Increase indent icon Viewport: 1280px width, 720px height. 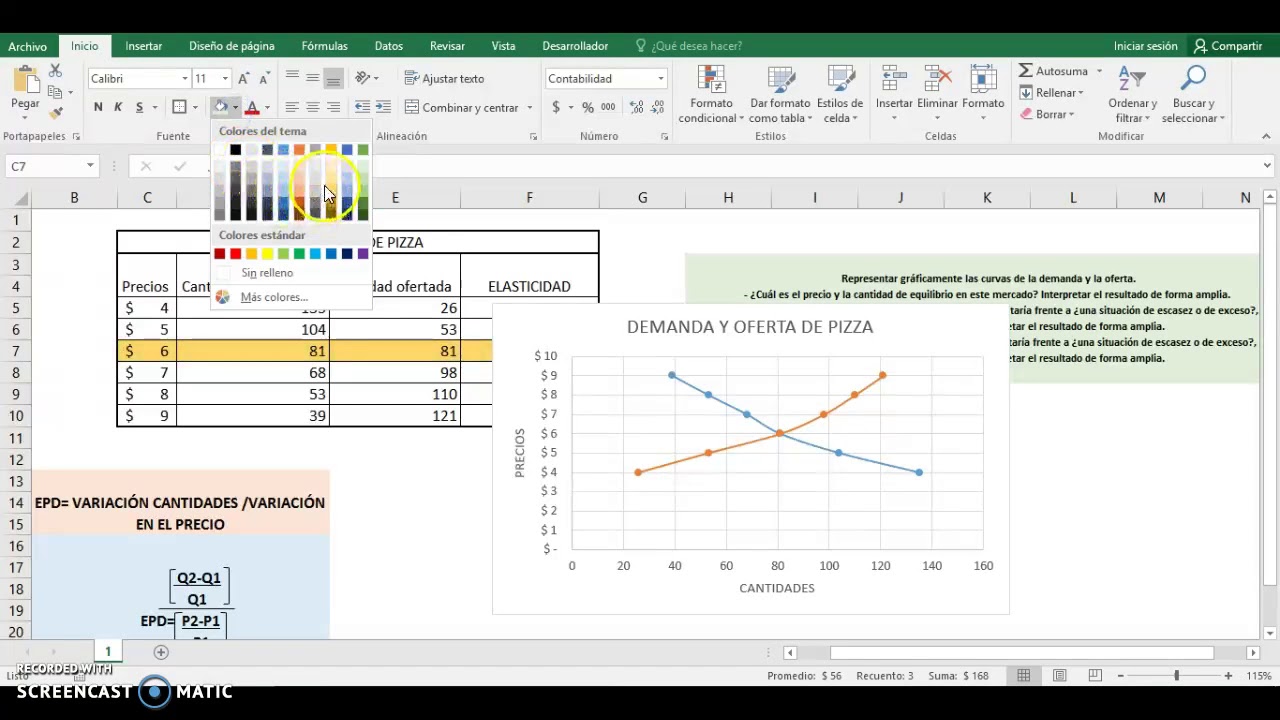click(383, 107)
